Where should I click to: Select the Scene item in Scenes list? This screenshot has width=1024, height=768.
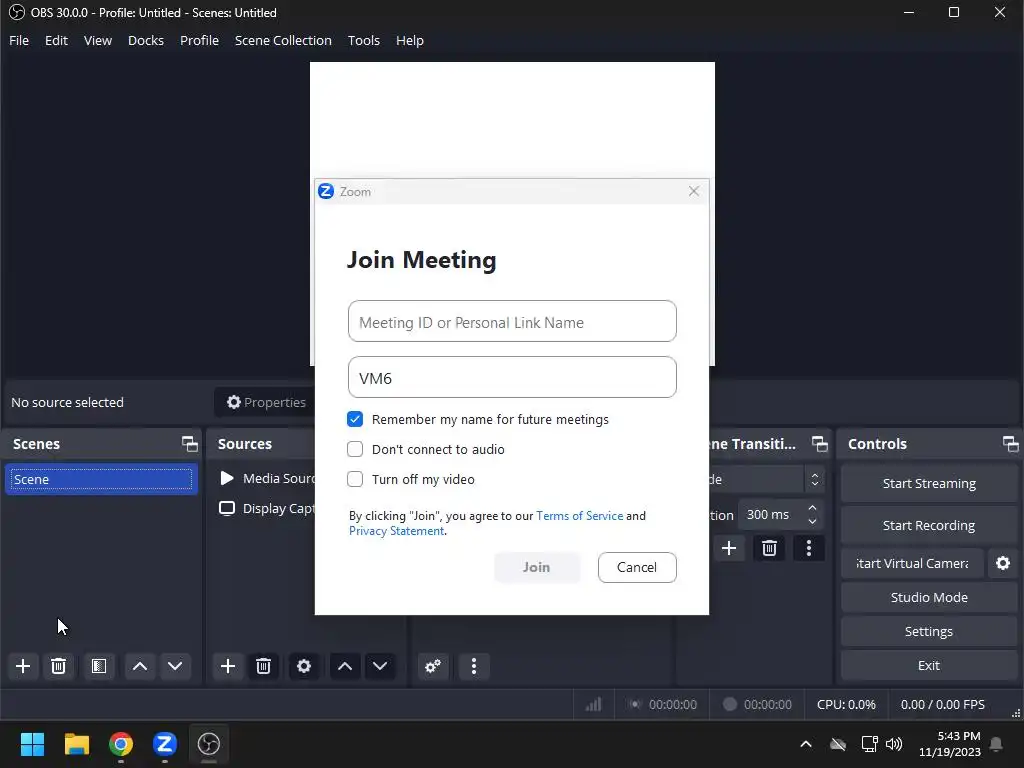[x=101, y=479]
